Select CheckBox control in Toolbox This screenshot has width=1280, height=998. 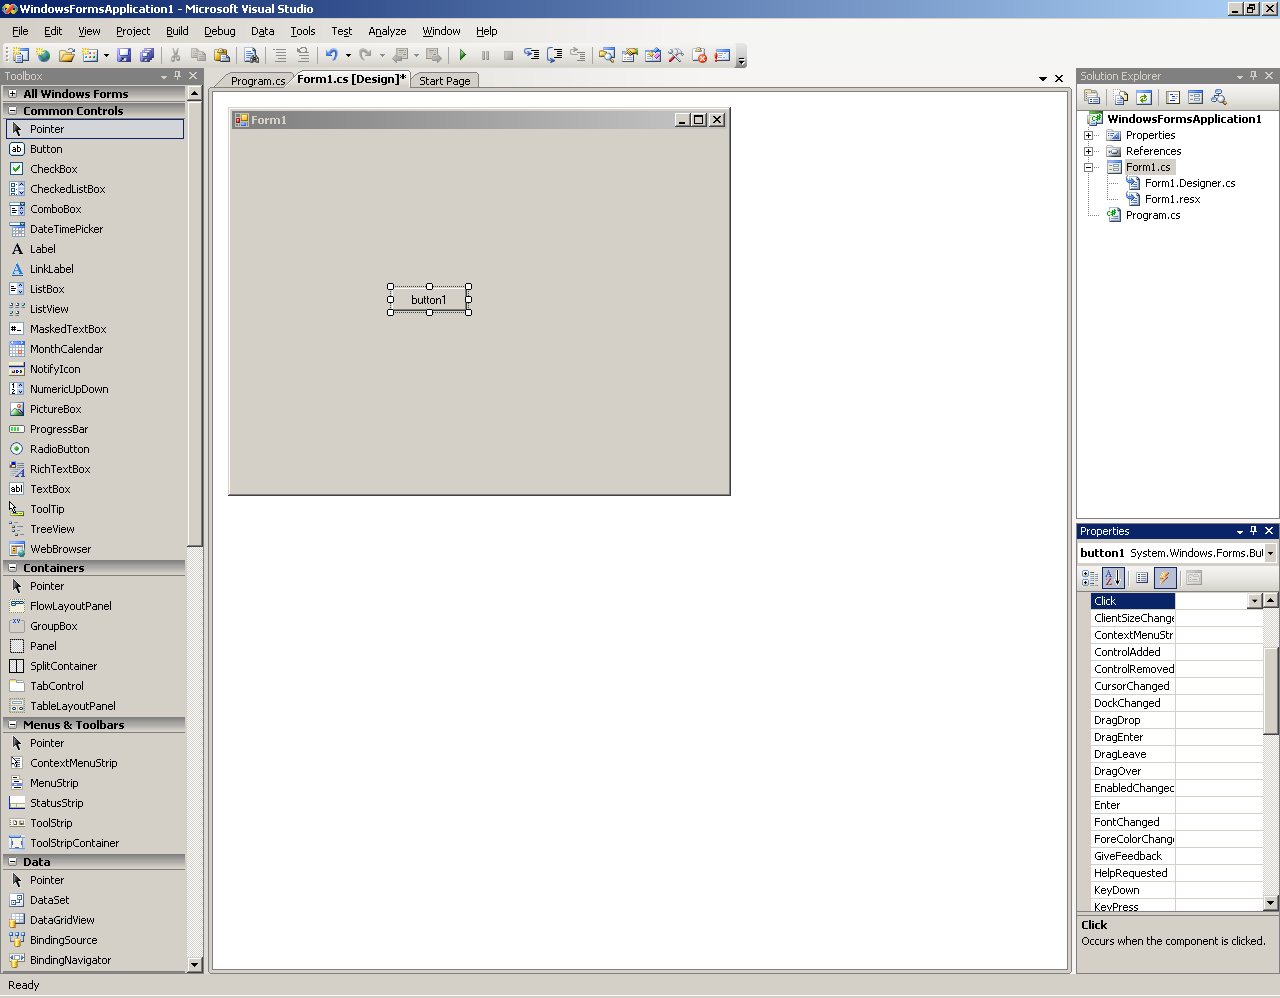[95, 169]
